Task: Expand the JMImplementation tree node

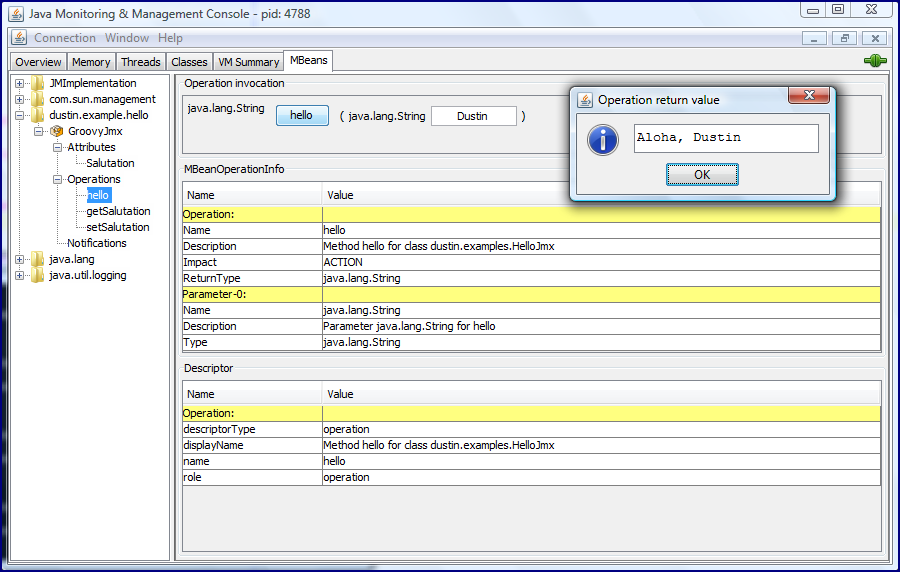Action: tap(20, 83)
